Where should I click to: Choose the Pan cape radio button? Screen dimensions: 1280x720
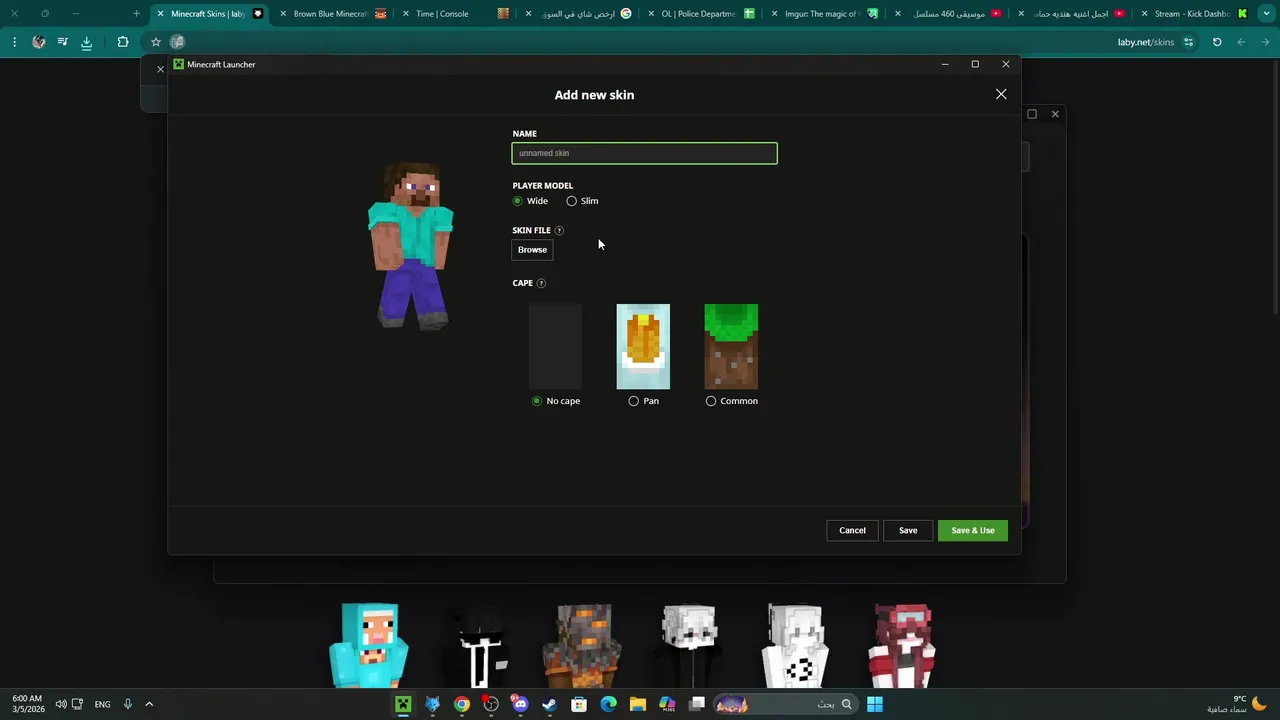tap(634, 401)
